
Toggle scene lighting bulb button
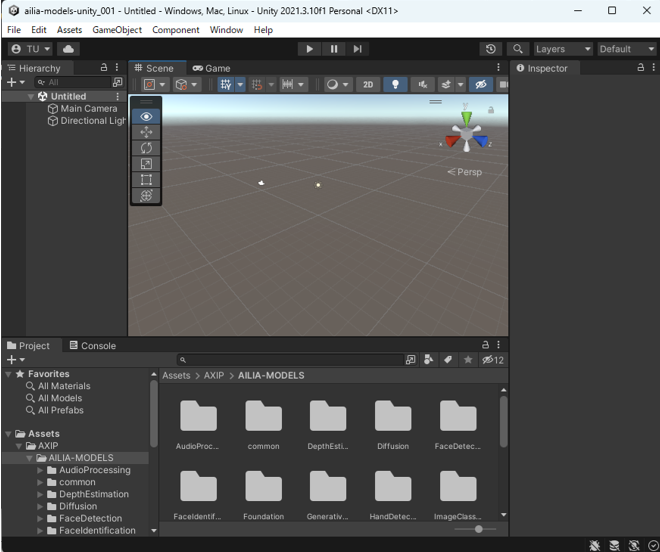click(x=396, y=85)
